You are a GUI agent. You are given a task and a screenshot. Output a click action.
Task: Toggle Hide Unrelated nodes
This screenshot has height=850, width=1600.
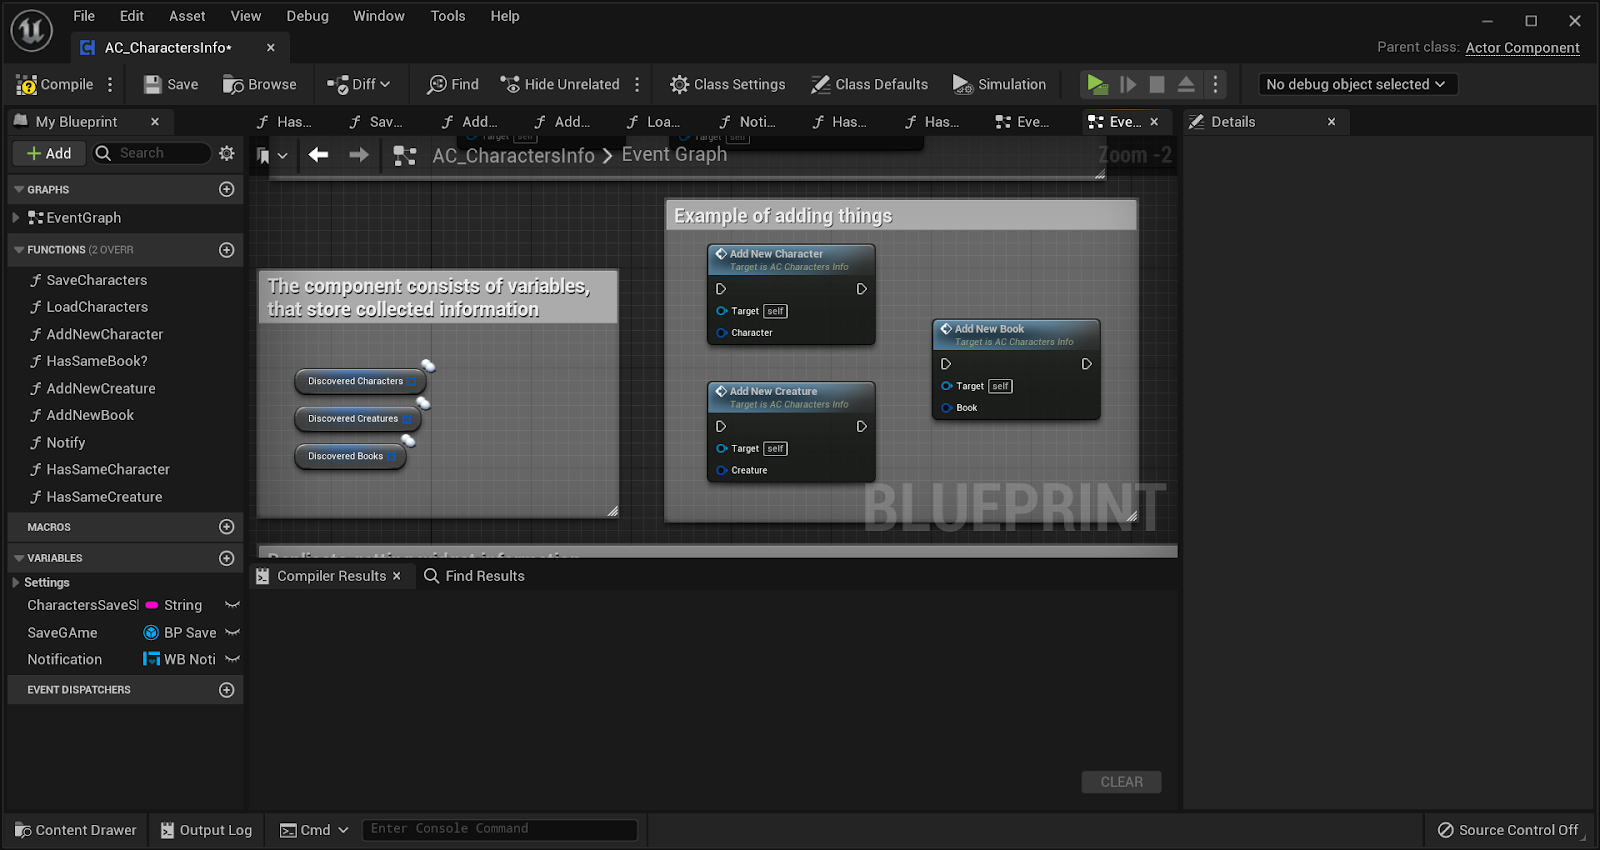(x=560, y=85)
